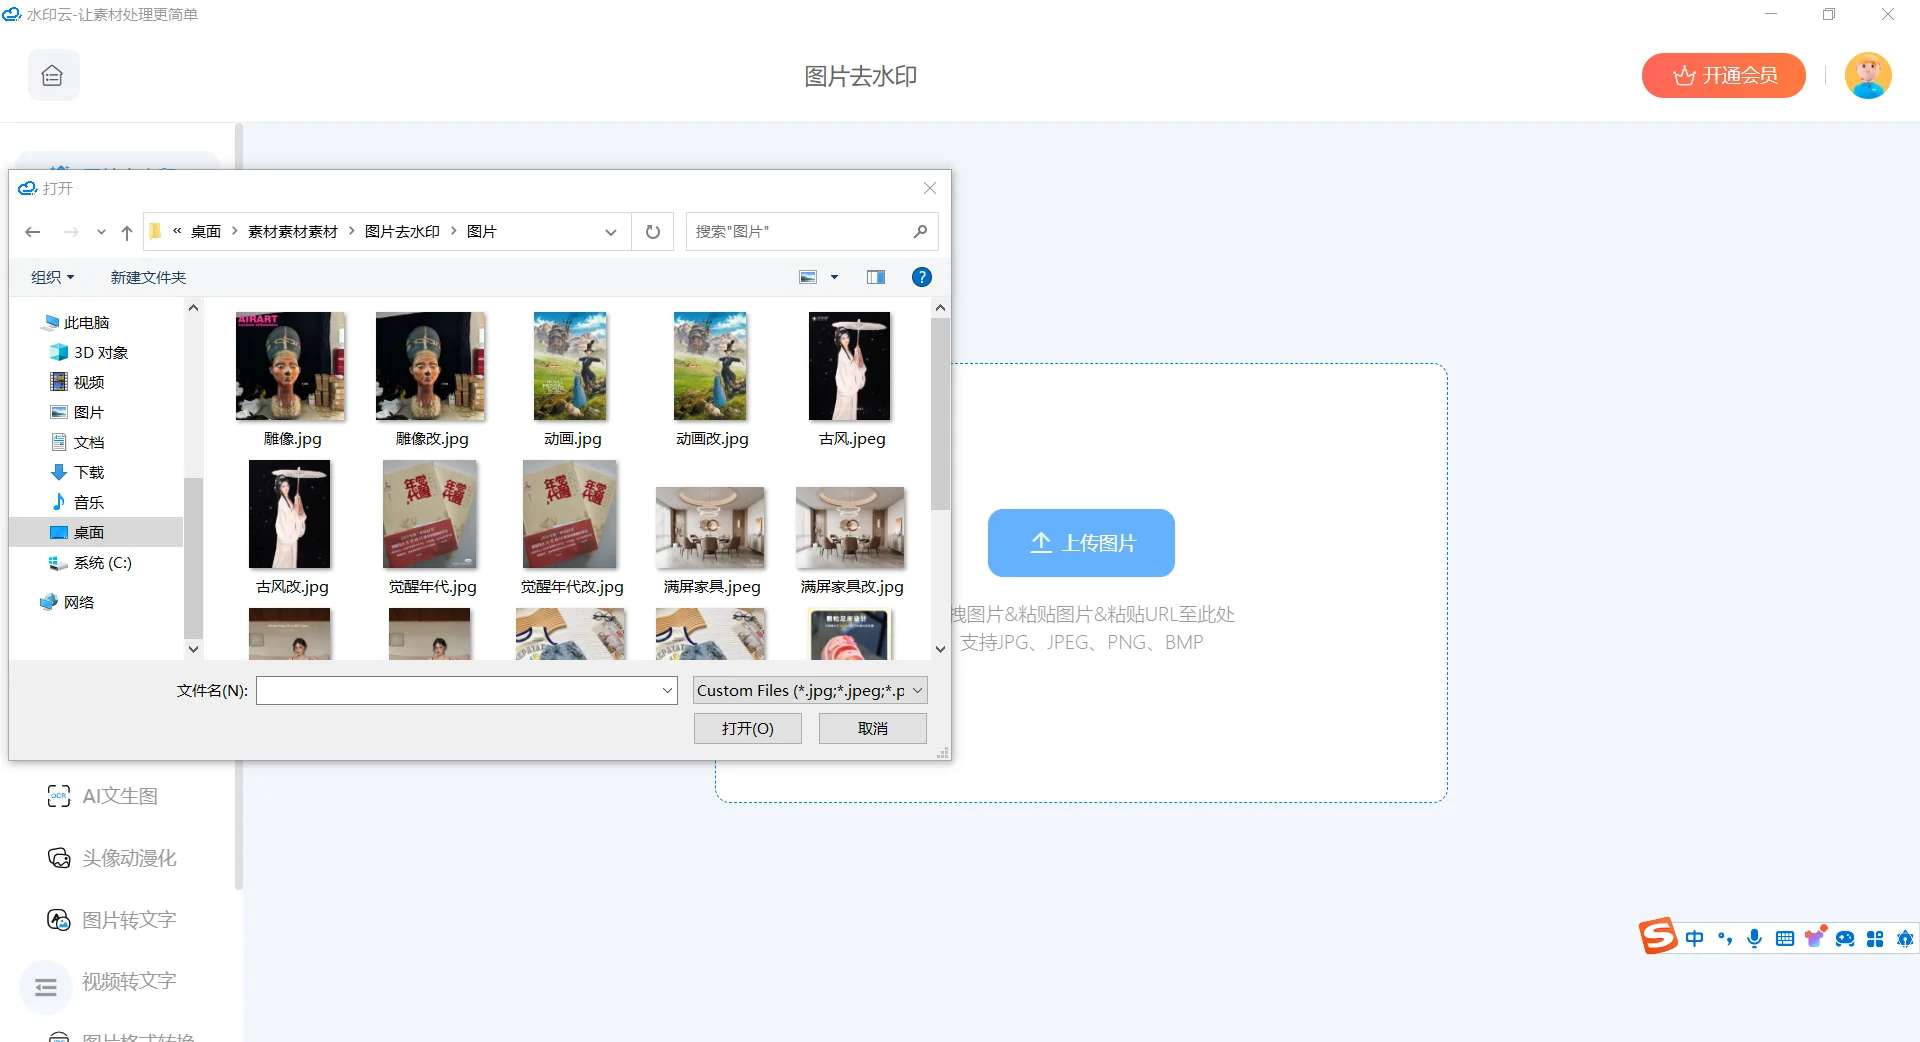Select 图片 in the navigation tree
This screenshot has width=1920, height=1042.
(x=77, y=412)
